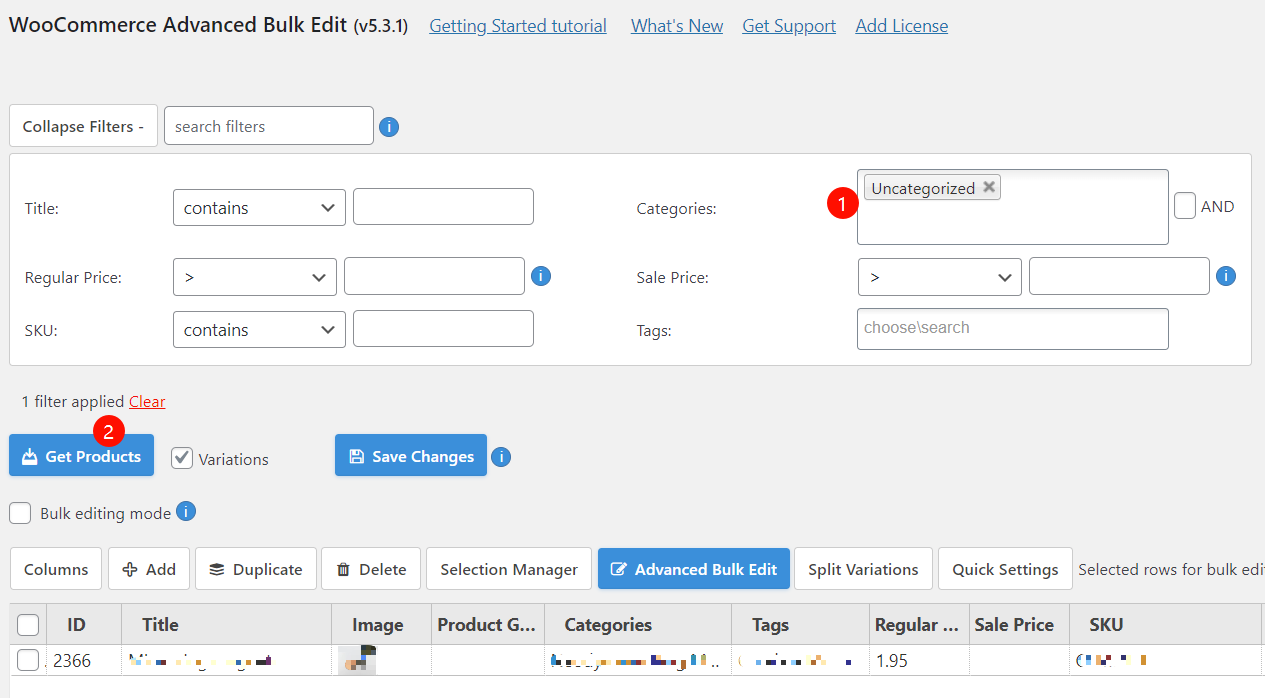Open Get Support link
This screenshot has width=1265, height=698.
click(789, 26)
